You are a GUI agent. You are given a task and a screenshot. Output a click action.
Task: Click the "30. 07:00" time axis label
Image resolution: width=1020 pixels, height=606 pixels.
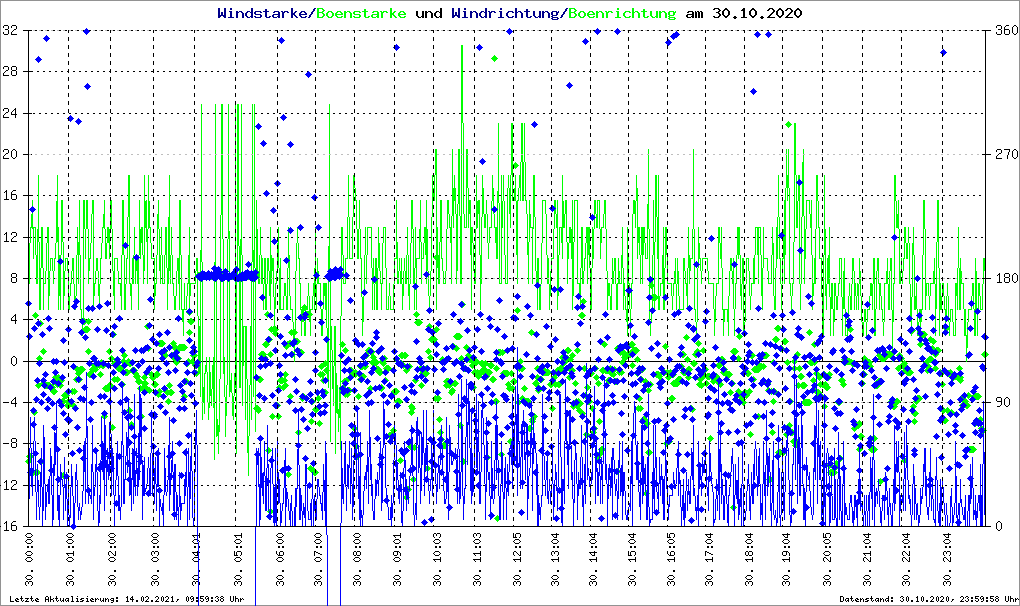coord(319,561)
